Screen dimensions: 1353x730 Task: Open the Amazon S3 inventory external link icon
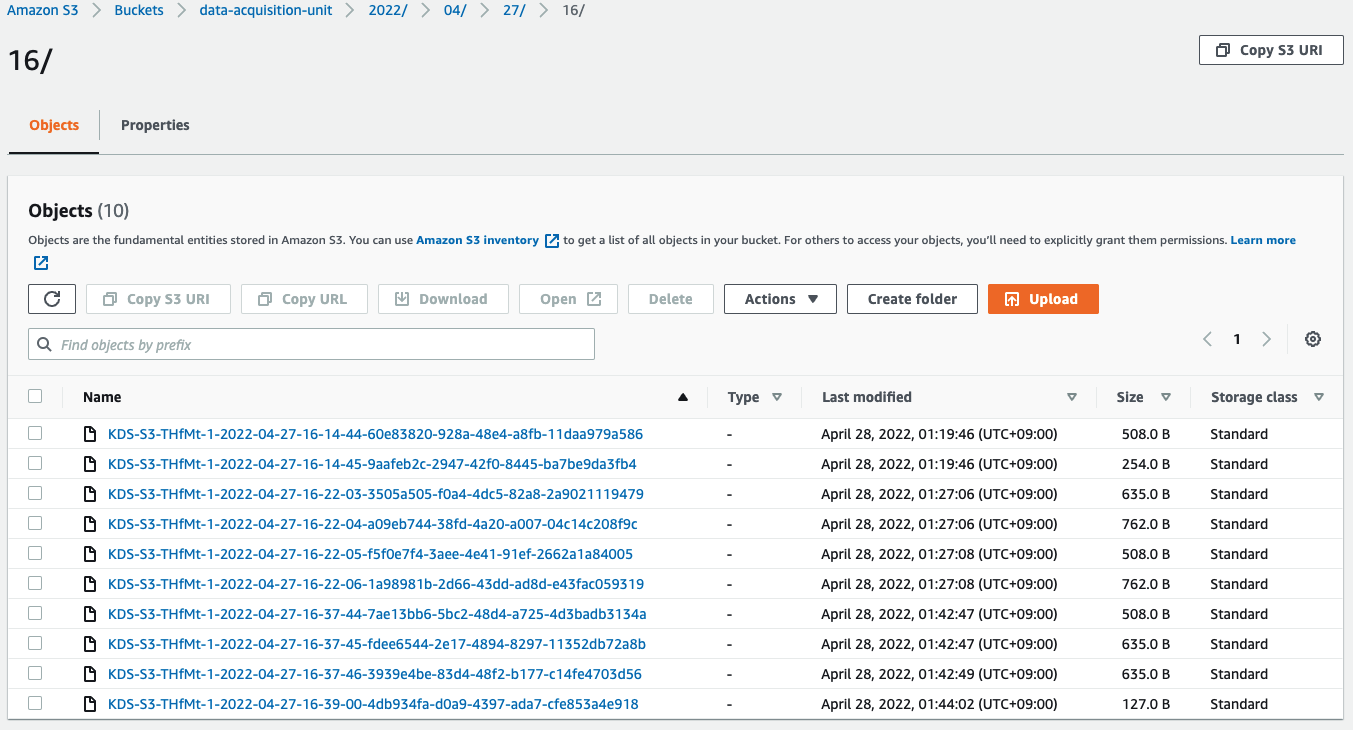tap(551, 240)
